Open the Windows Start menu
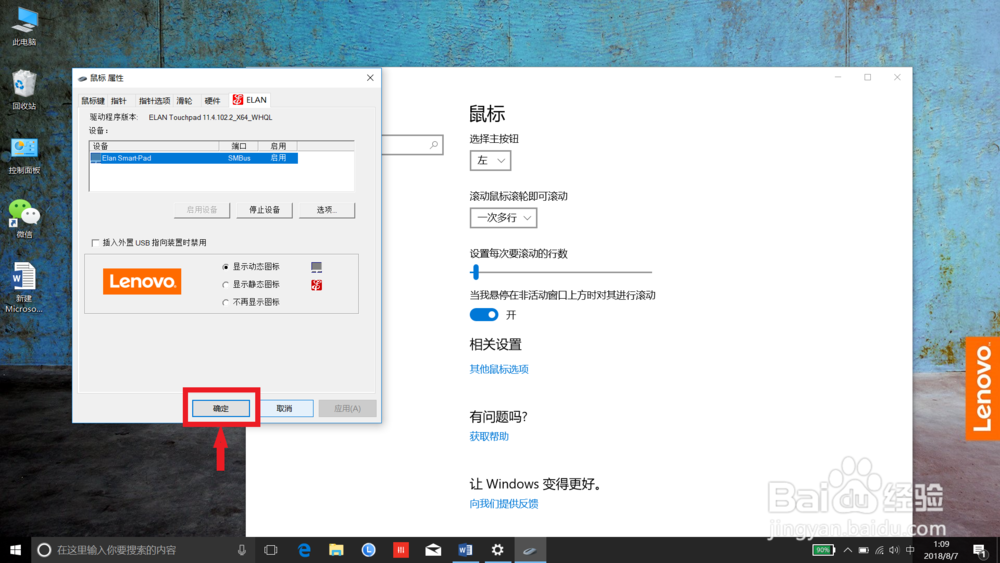This screenshot has height=563, width=1000. [x=15, y=550]
